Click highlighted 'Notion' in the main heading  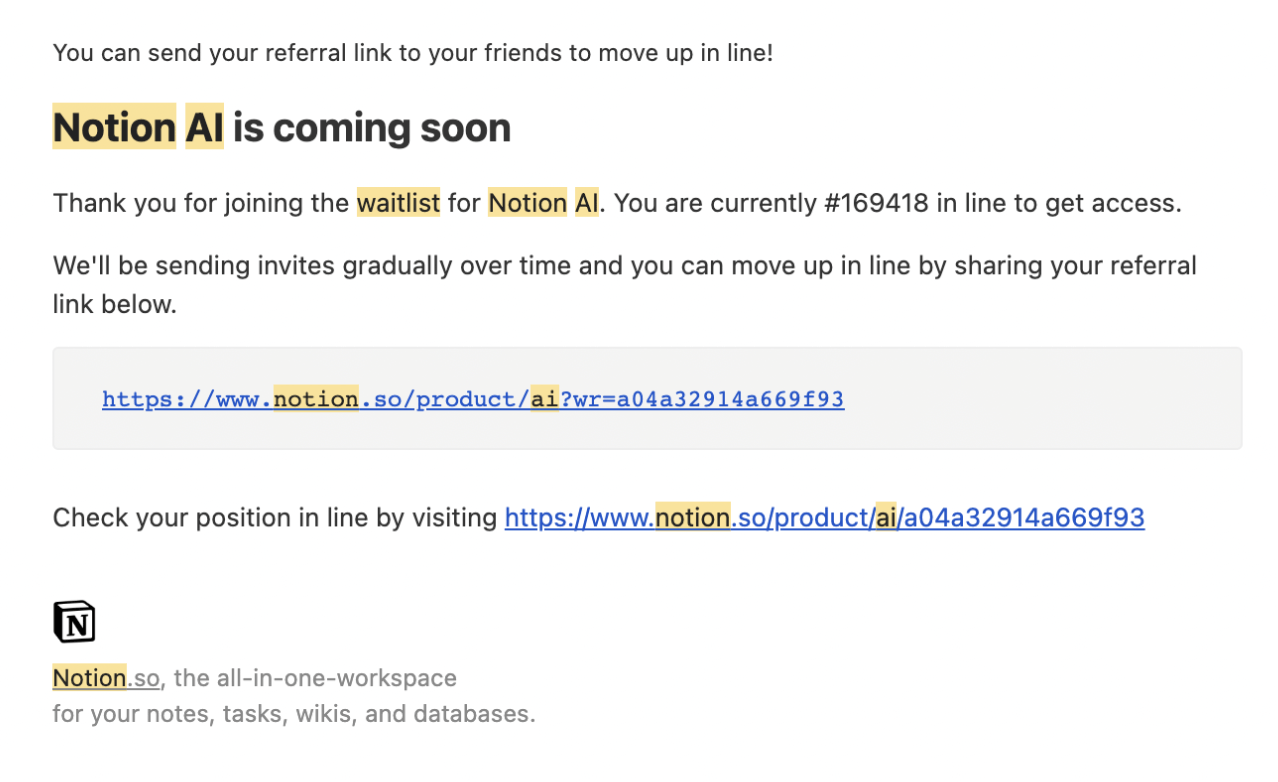coord(114,128)
